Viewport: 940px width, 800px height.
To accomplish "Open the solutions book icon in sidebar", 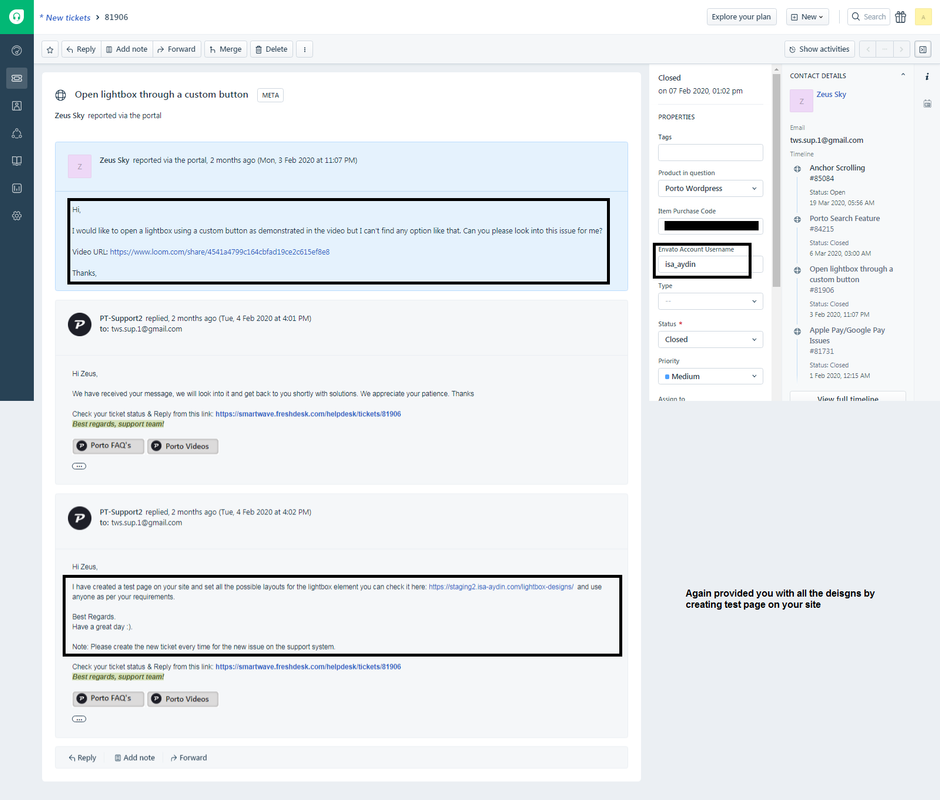I will [x=17, y=161].
